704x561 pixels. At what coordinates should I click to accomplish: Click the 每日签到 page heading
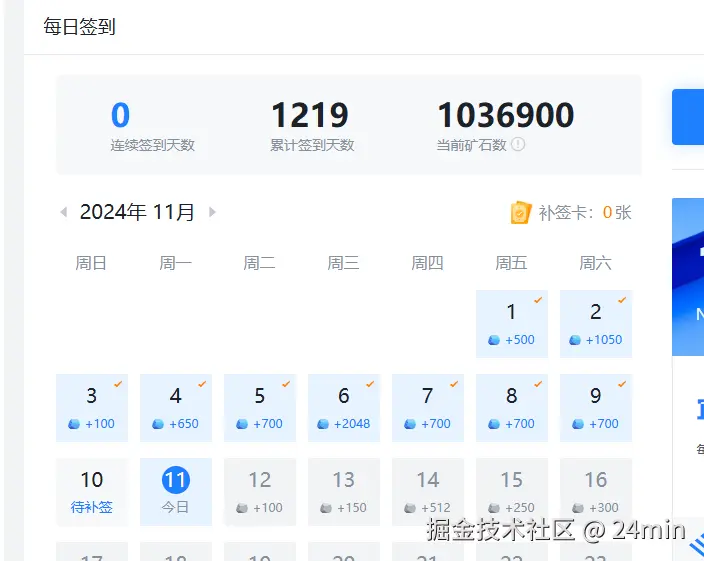tap(79, 26)
